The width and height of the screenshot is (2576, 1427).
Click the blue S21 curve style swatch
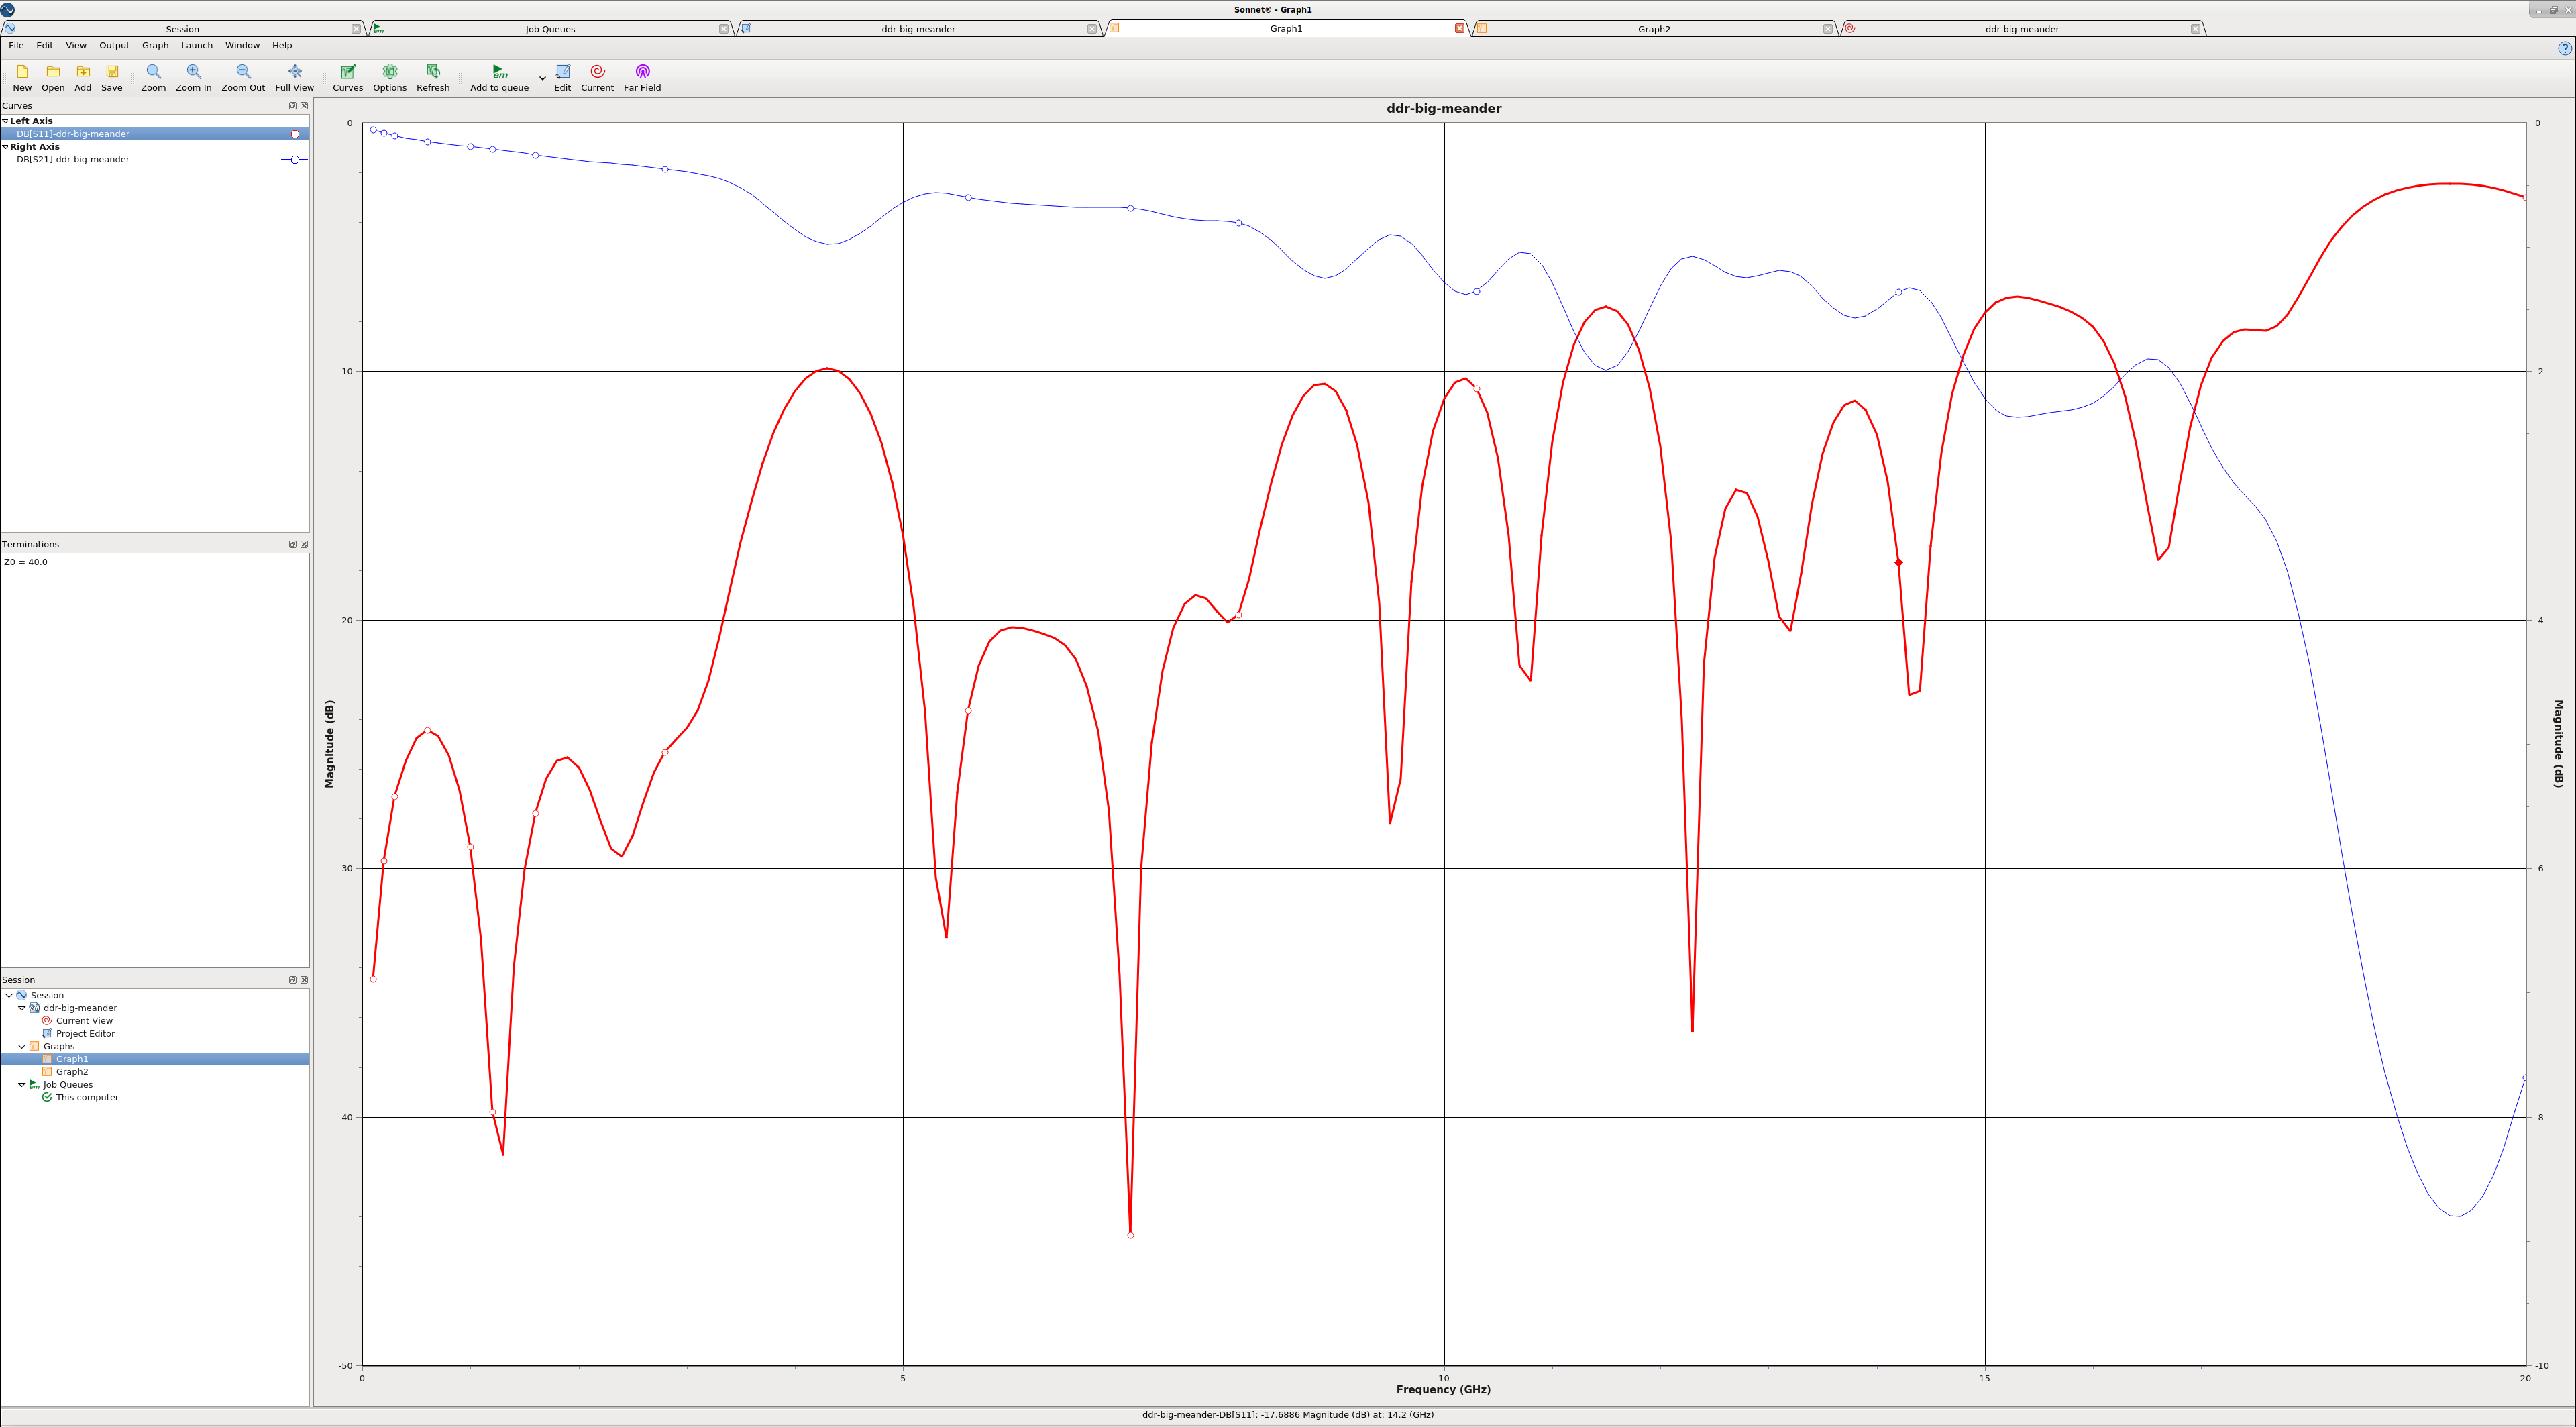(294, 160)
